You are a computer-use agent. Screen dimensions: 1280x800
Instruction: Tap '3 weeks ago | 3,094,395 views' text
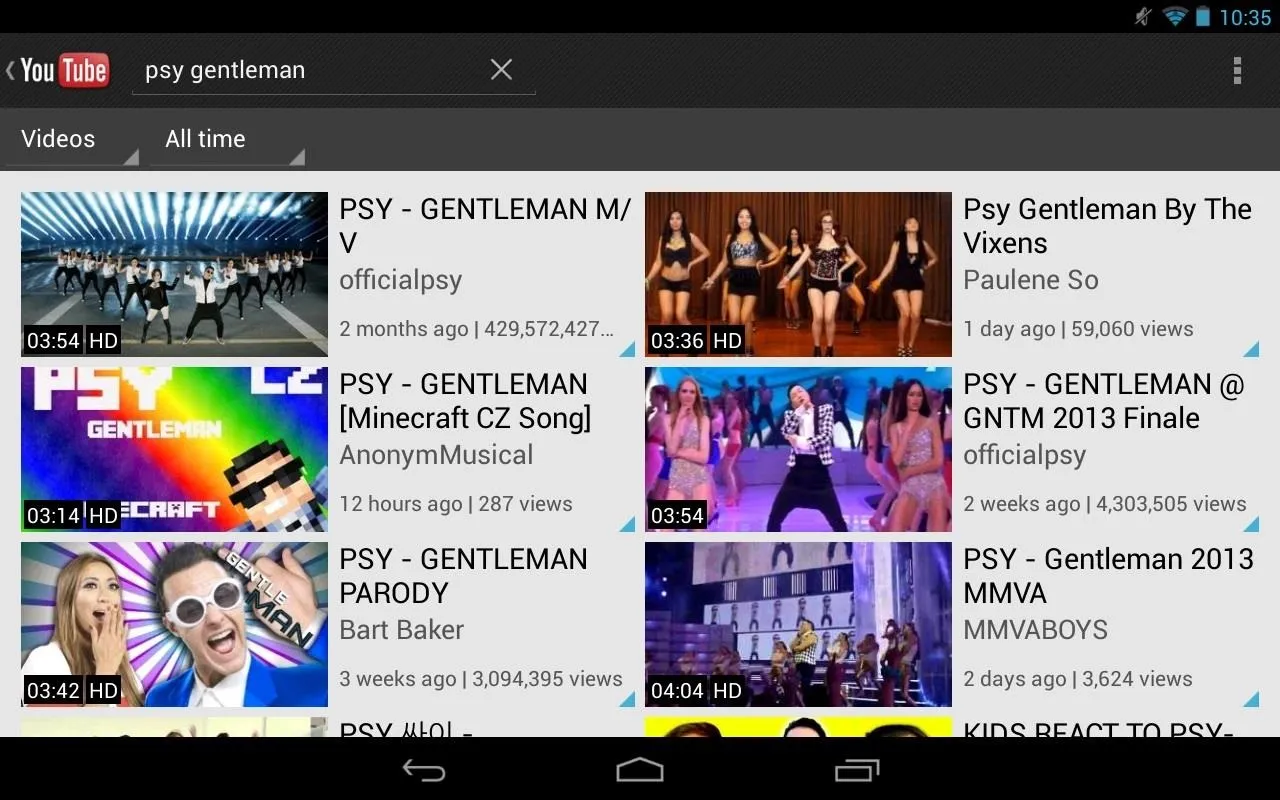point(481,679)
